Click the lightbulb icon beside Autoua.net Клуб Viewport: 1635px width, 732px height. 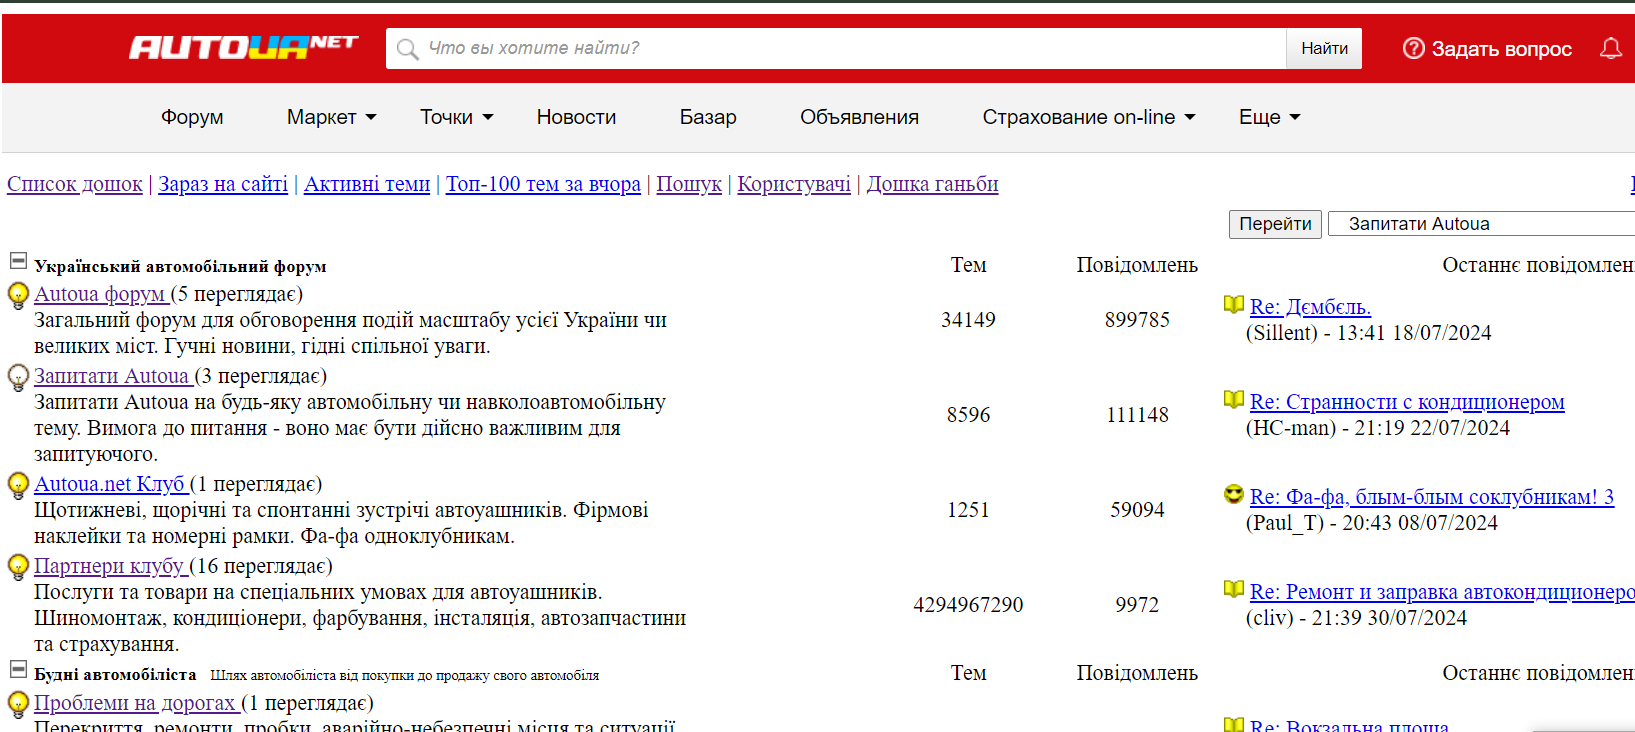[x=18, y=485]
